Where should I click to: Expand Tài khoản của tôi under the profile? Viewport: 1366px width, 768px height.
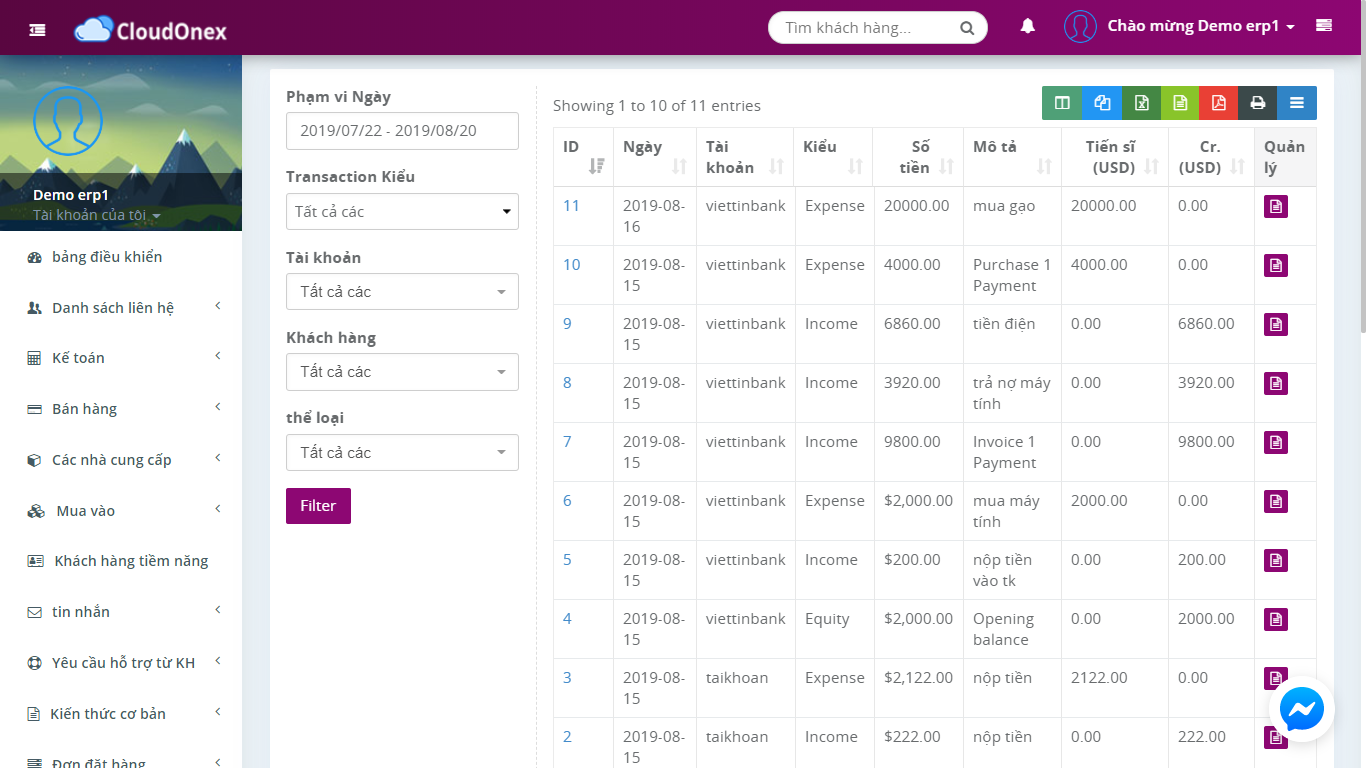[96, 215]
